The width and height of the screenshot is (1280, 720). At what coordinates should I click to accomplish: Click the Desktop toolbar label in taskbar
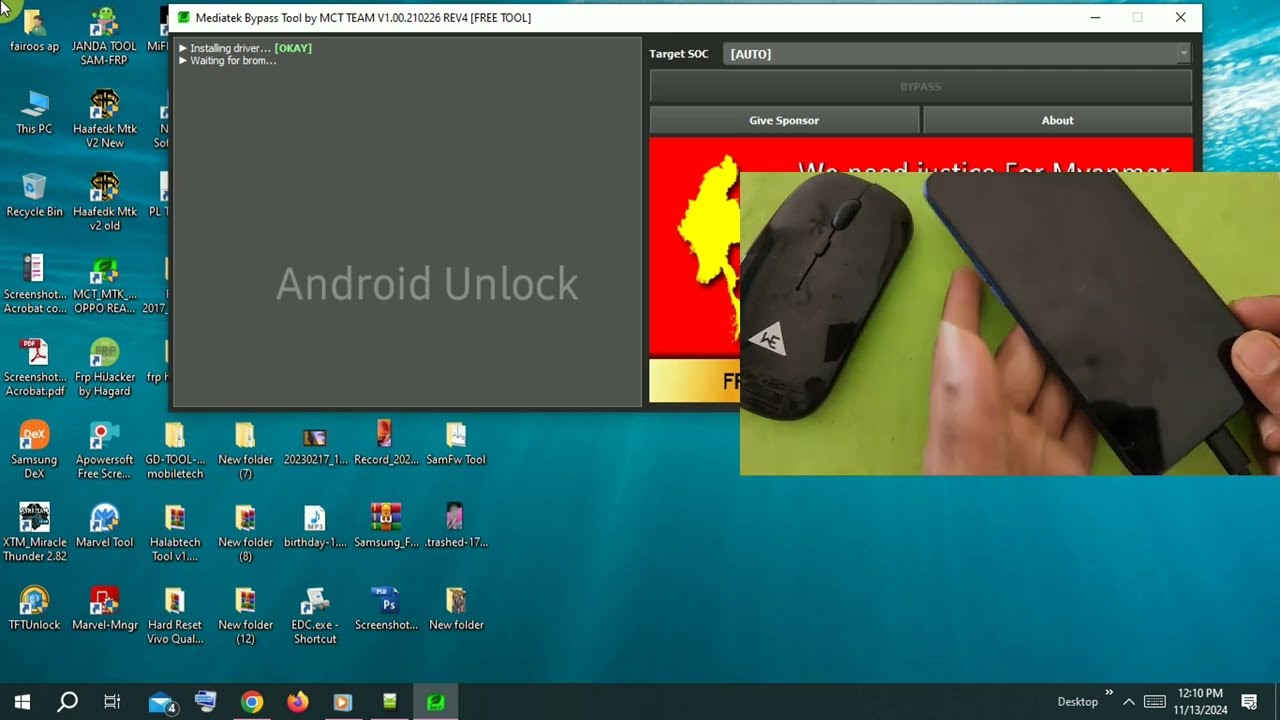(x=1078, y=702)
